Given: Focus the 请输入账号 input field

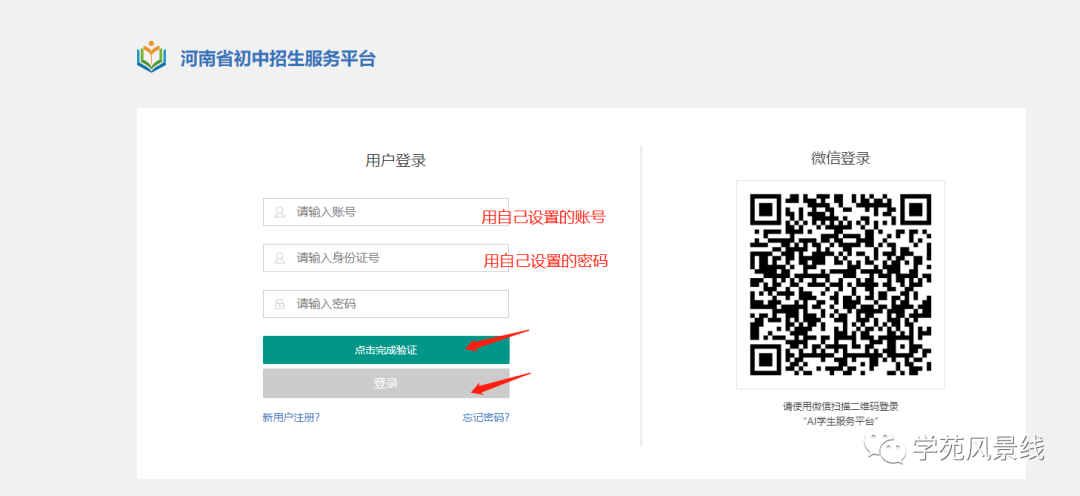Looking at the screenshot, I should 386,212.
